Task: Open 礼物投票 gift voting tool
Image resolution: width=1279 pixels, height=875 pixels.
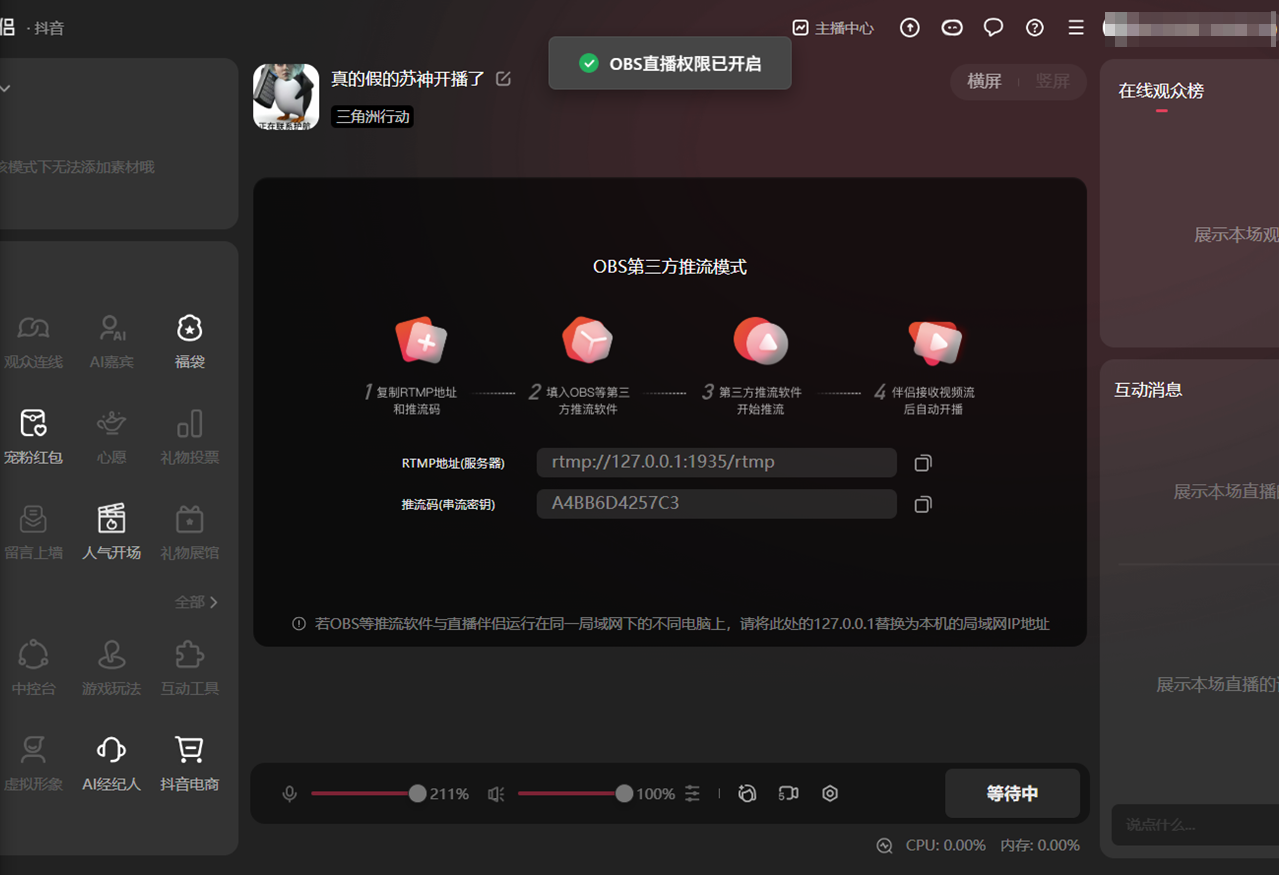Action: 190,437
